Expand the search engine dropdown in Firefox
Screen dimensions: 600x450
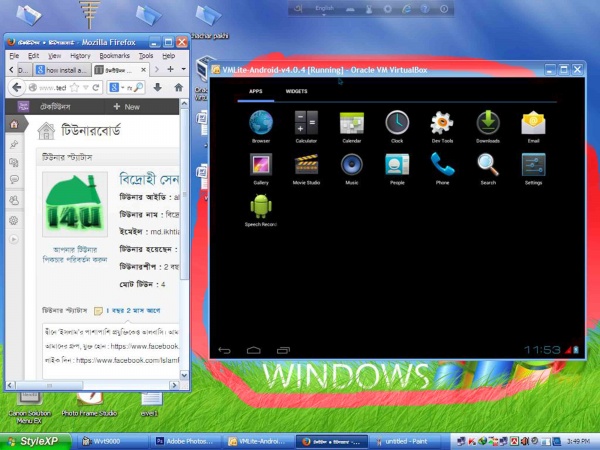(x=123, y=88)
